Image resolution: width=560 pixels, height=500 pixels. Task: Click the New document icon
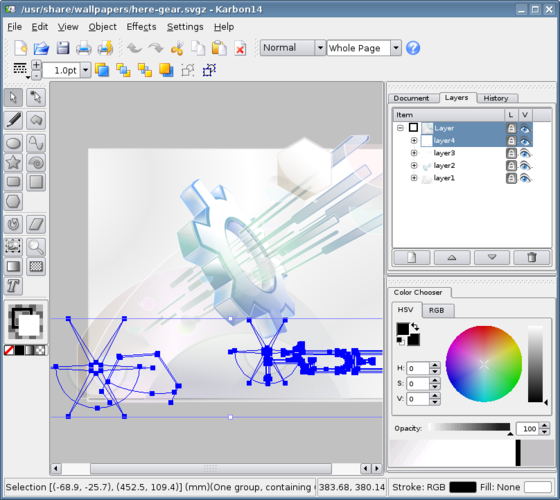click(21, 48)
